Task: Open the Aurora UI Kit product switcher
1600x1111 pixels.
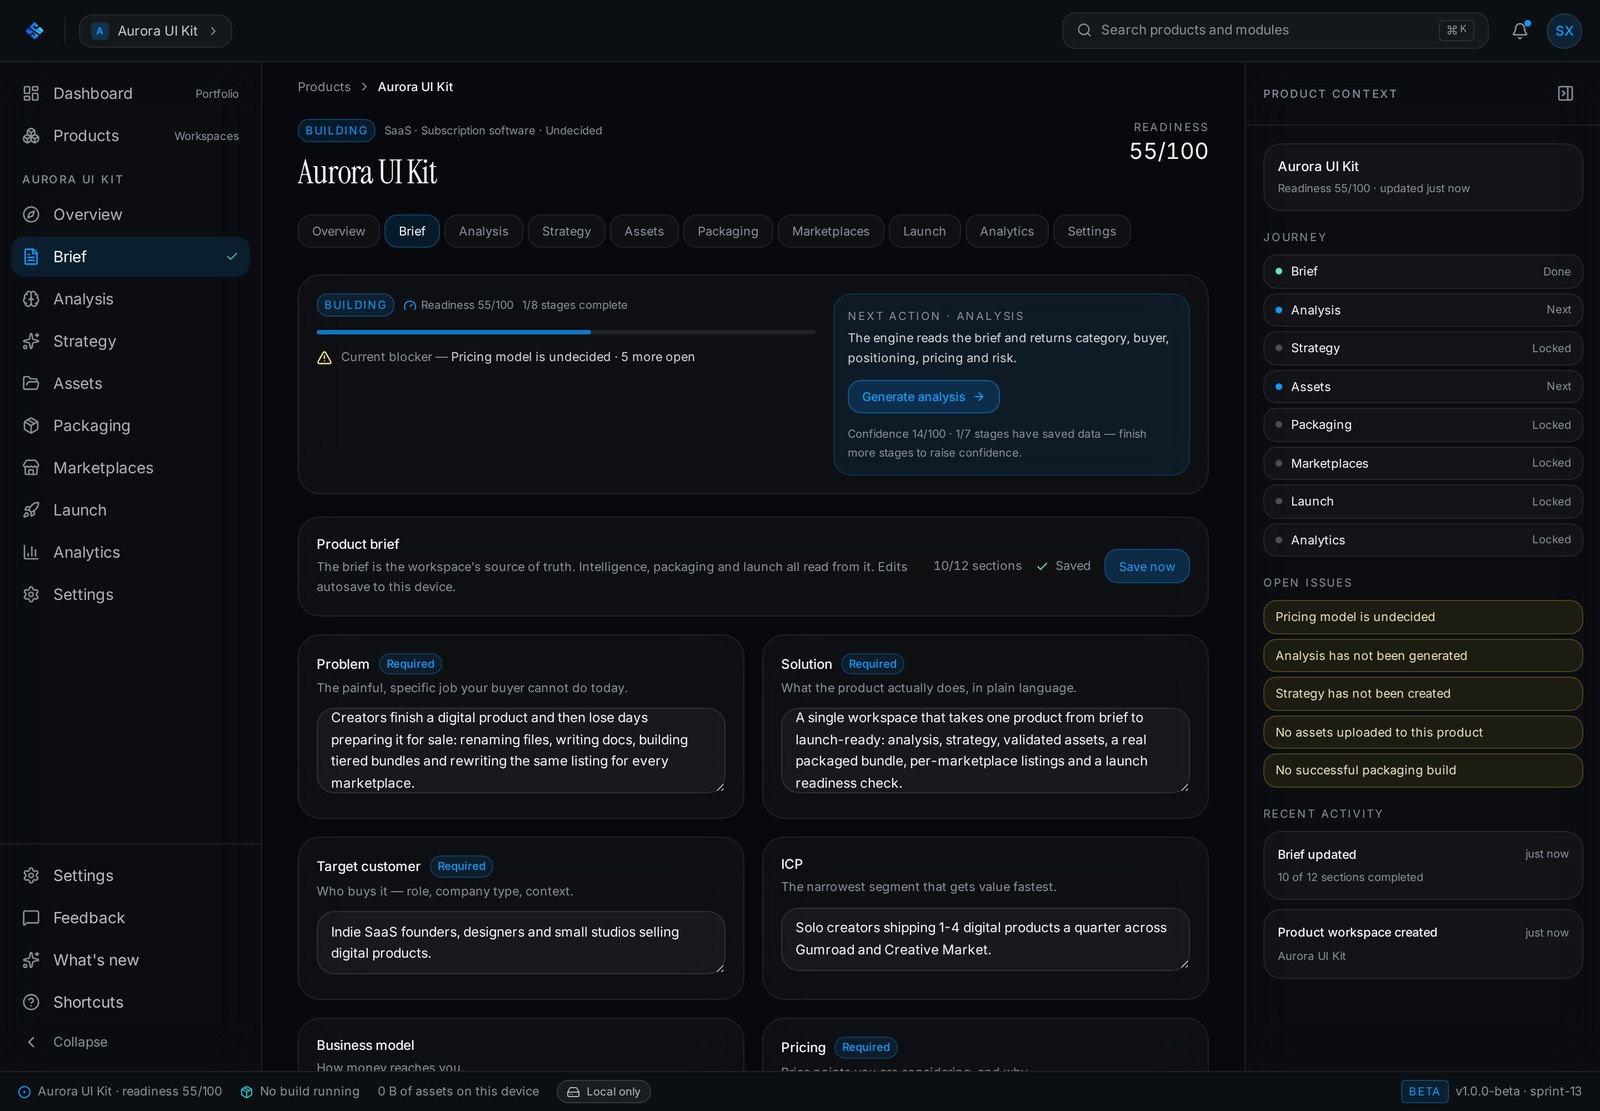Action: click(x=155, y=31)
